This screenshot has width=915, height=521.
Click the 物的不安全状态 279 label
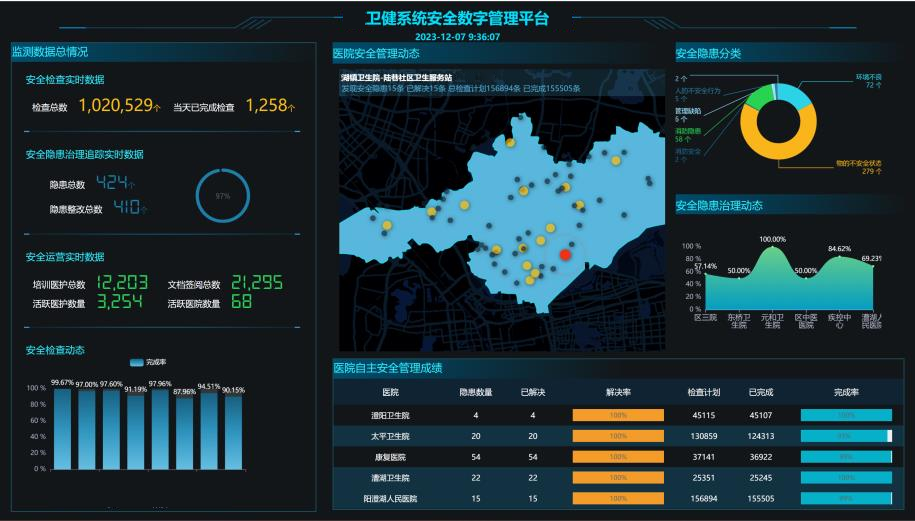pyautogui.click(x=858, y=167)
